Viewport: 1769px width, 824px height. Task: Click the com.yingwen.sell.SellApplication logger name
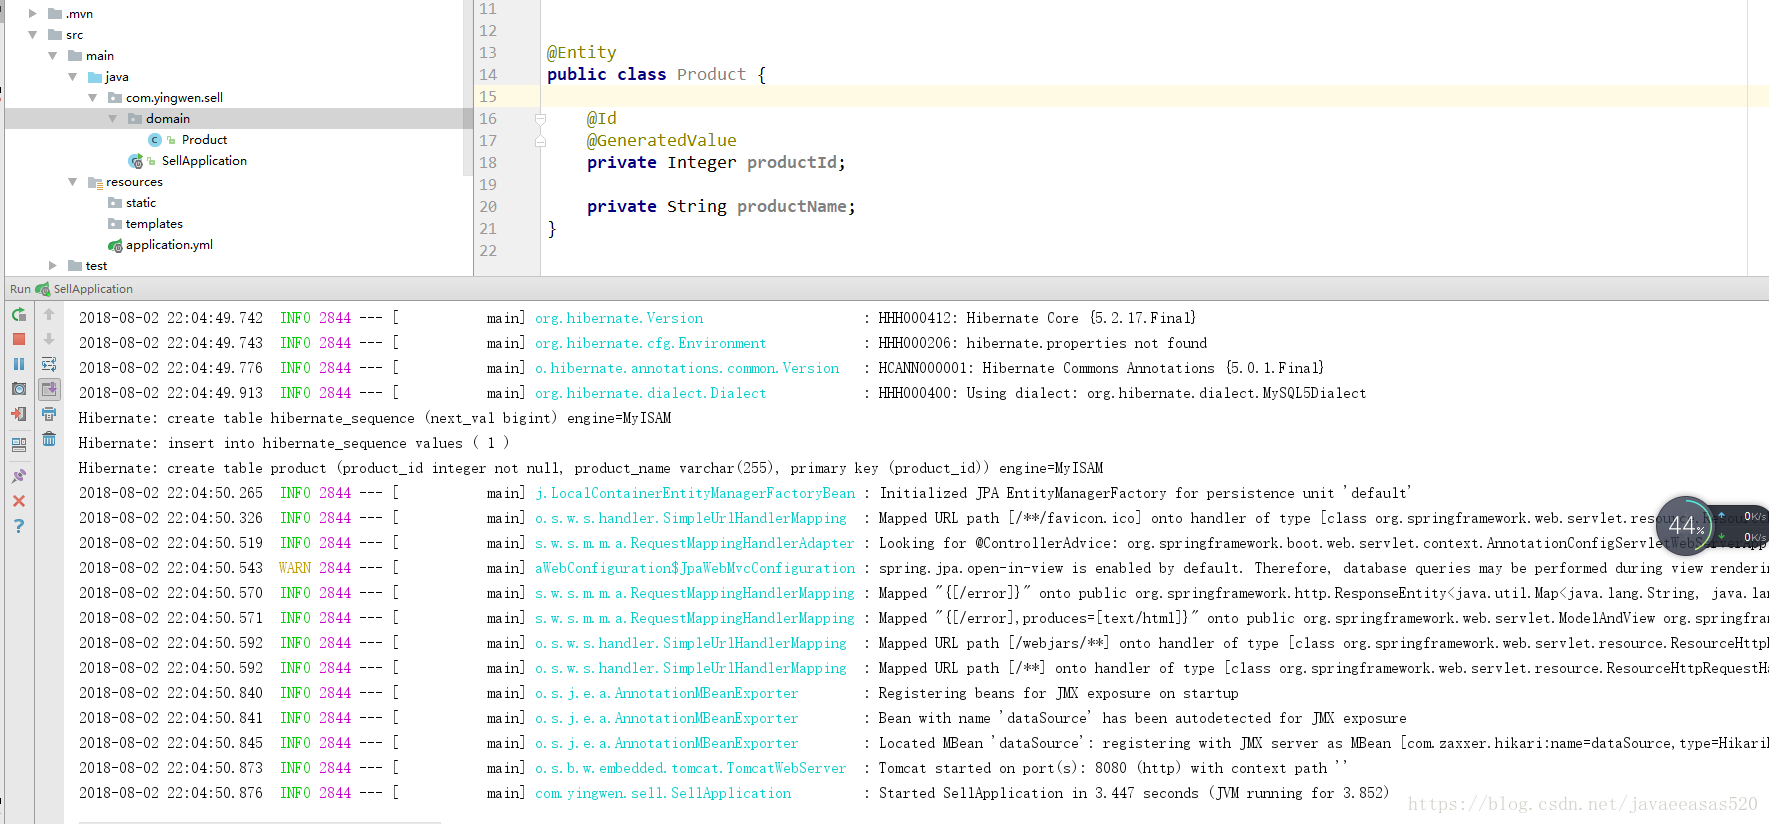[x=663, y=793]
